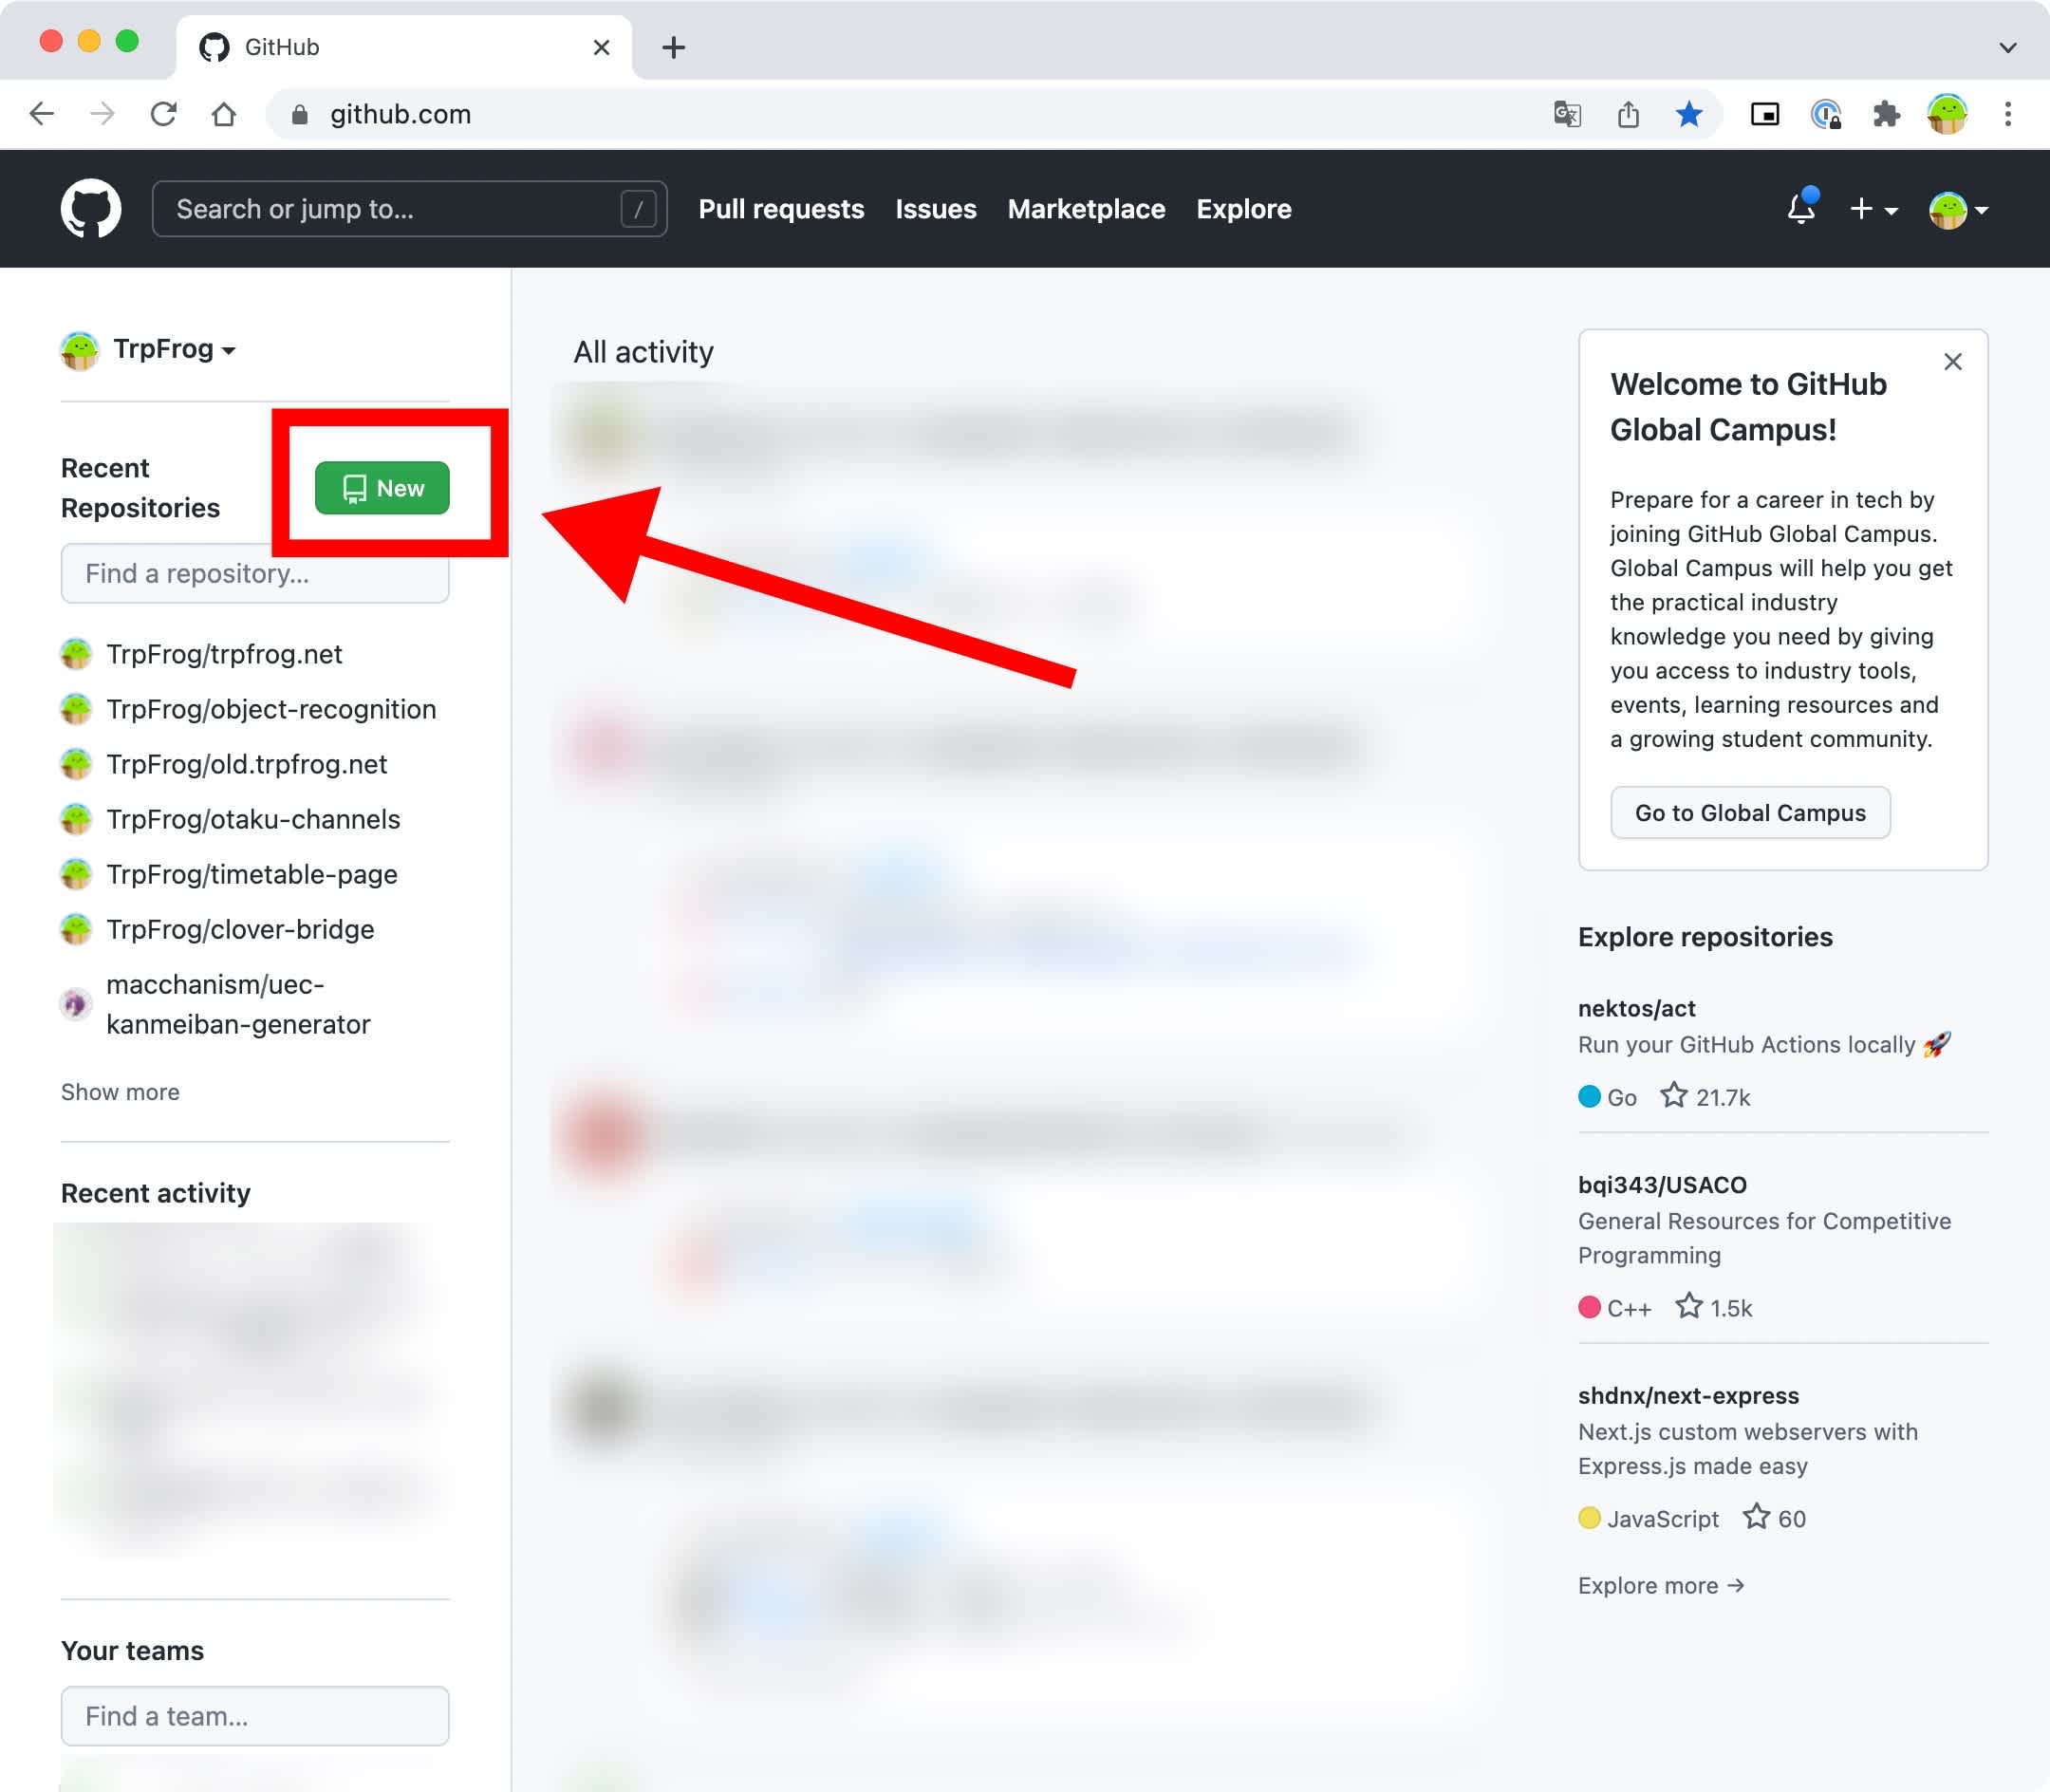Star the bqi343/USACO repository

point(1688,1306)
